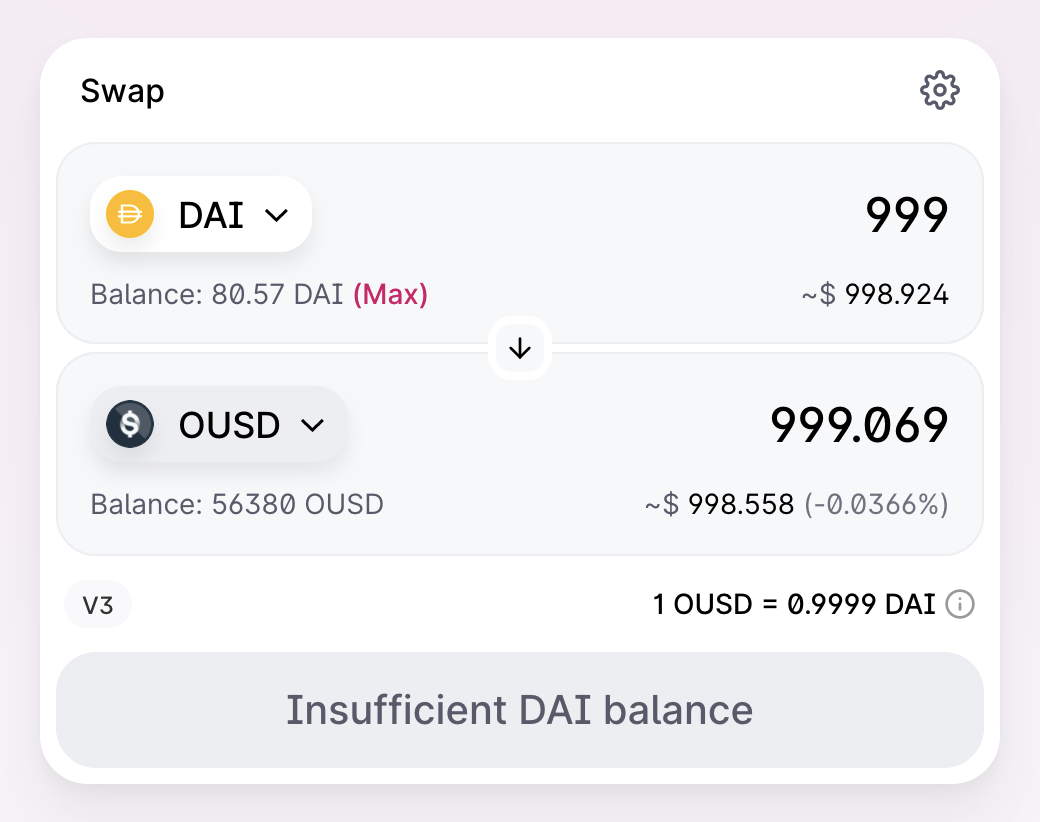Click the Balance: 80.57 DAI text
Image resolution: width=1040 pixels, height=822 pixels.
coord(217,295)
